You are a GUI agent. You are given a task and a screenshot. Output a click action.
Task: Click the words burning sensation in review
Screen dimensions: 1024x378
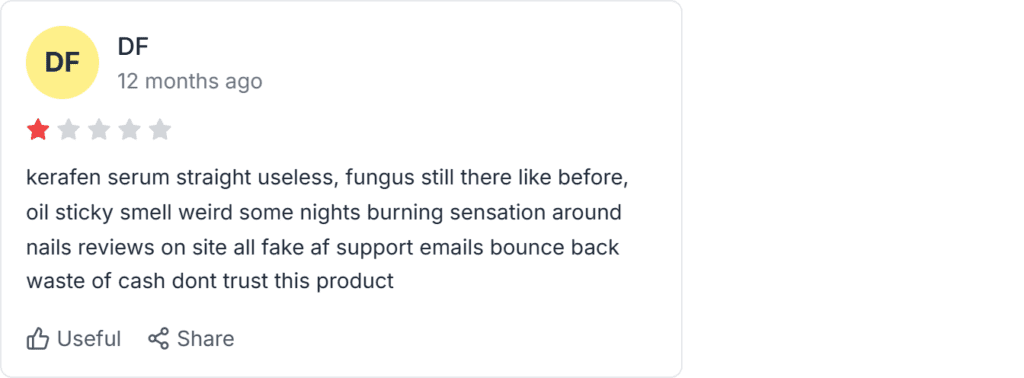point(481,213)
